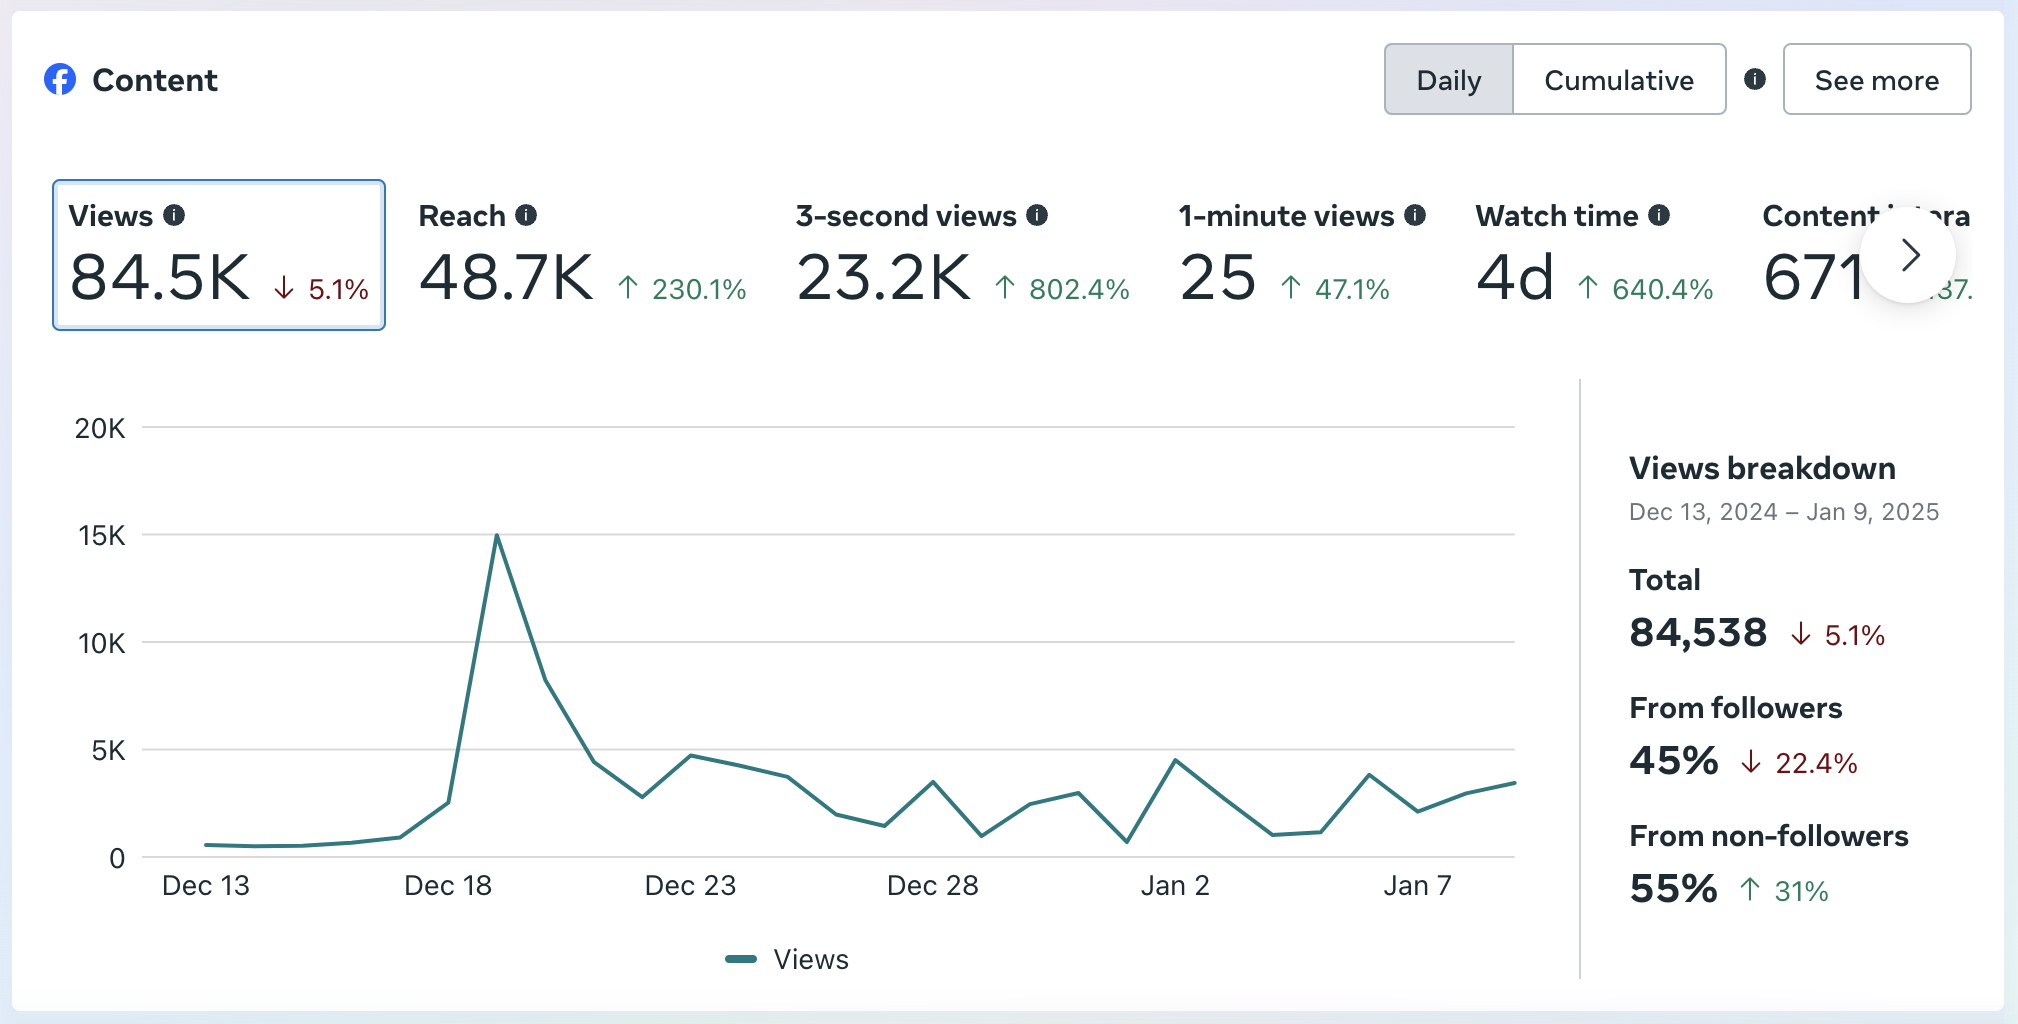Click the 22.4% decrease indicator for followers
The height and width of the screenshot is (1024, 2018).
(1800, 763)
